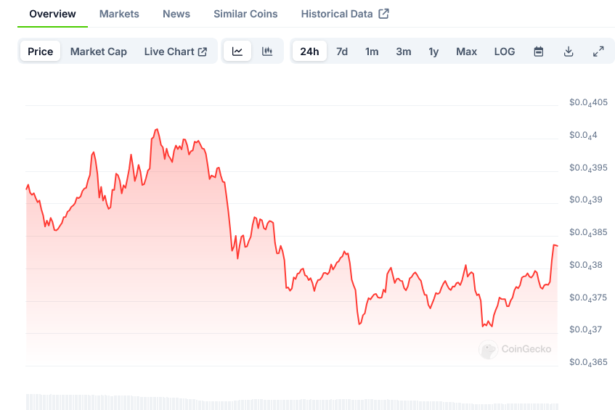Open Live Chart in new window
The width and height of the screenshot is (615, 410).
tap(175, 51)
